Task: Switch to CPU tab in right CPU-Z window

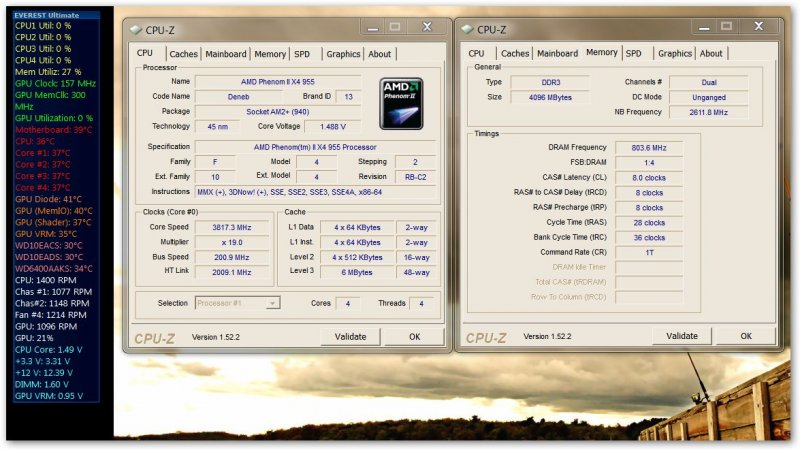Action: click(x=476, y=54)
